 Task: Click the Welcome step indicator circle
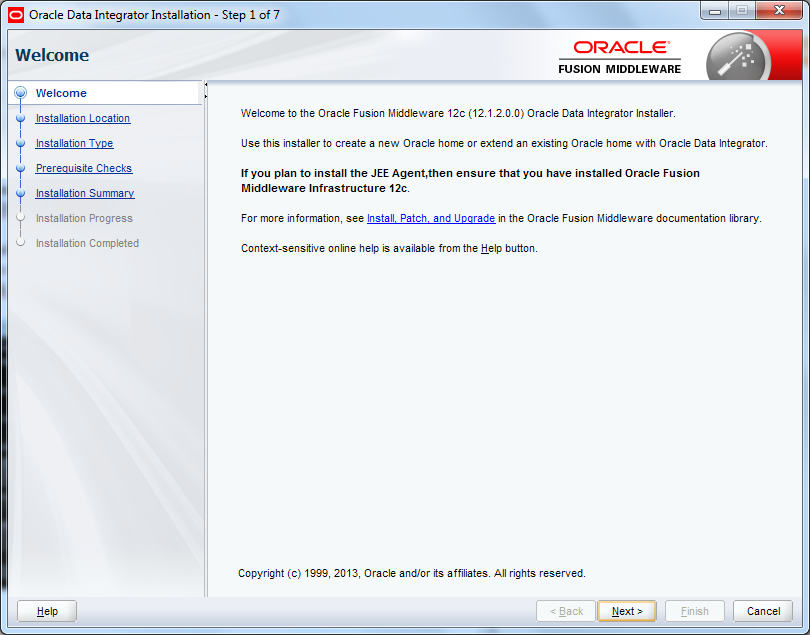coord(20,93)
